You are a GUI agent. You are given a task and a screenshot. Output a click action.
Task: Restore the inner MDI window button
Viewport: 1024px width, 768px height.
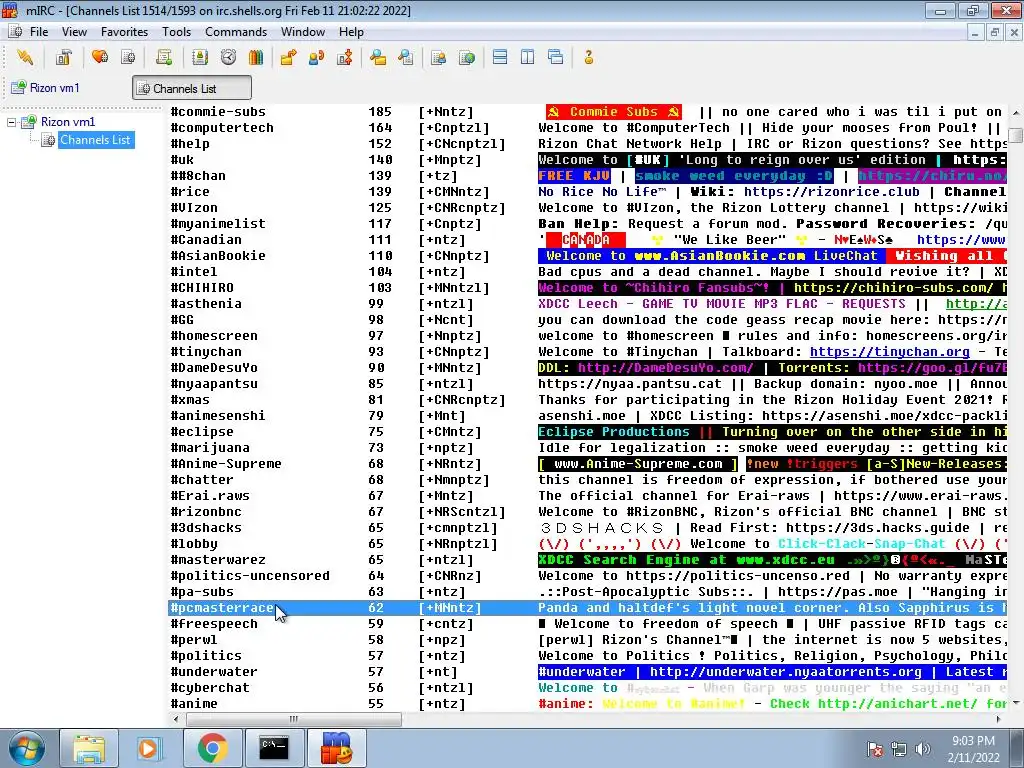tap(995, 32)
